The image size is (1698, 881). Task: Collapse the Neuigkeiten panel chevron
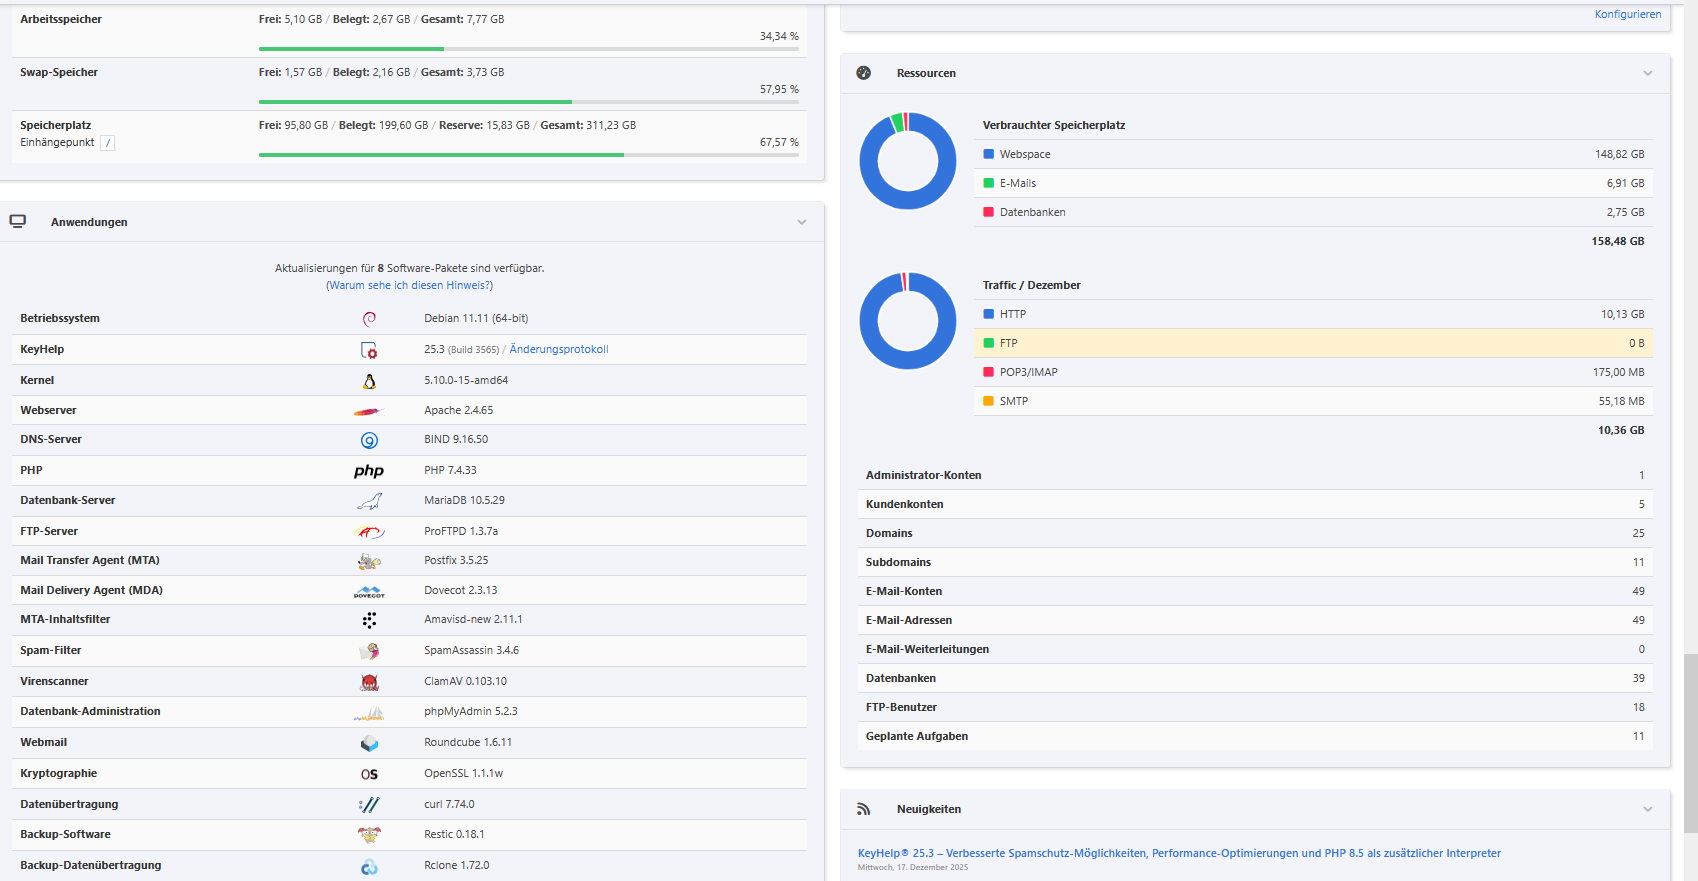pos(1648,809)
